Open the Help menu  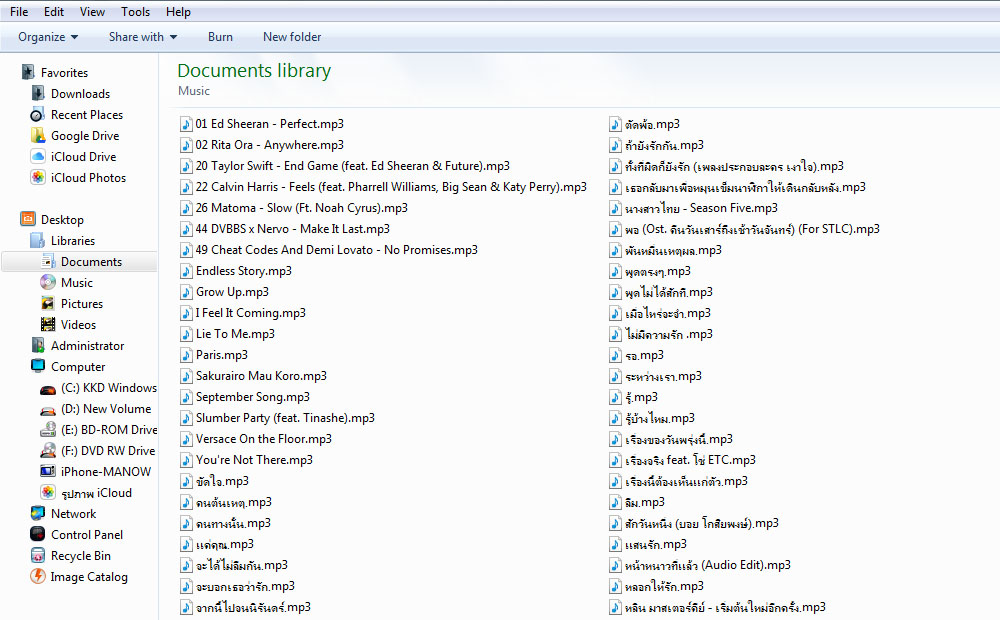pos(178,11)
